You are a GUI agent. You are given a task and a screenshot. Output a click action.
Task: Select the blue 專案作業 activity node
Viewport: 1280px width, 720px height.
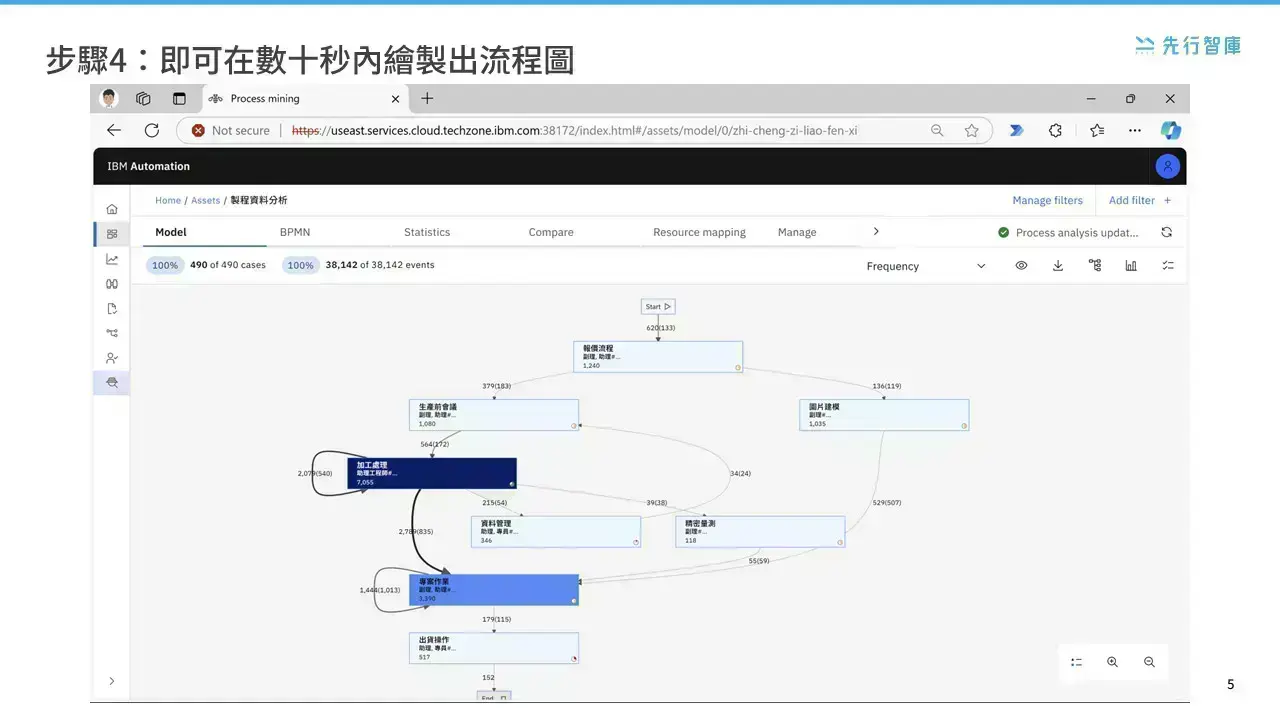click(494, 589)
